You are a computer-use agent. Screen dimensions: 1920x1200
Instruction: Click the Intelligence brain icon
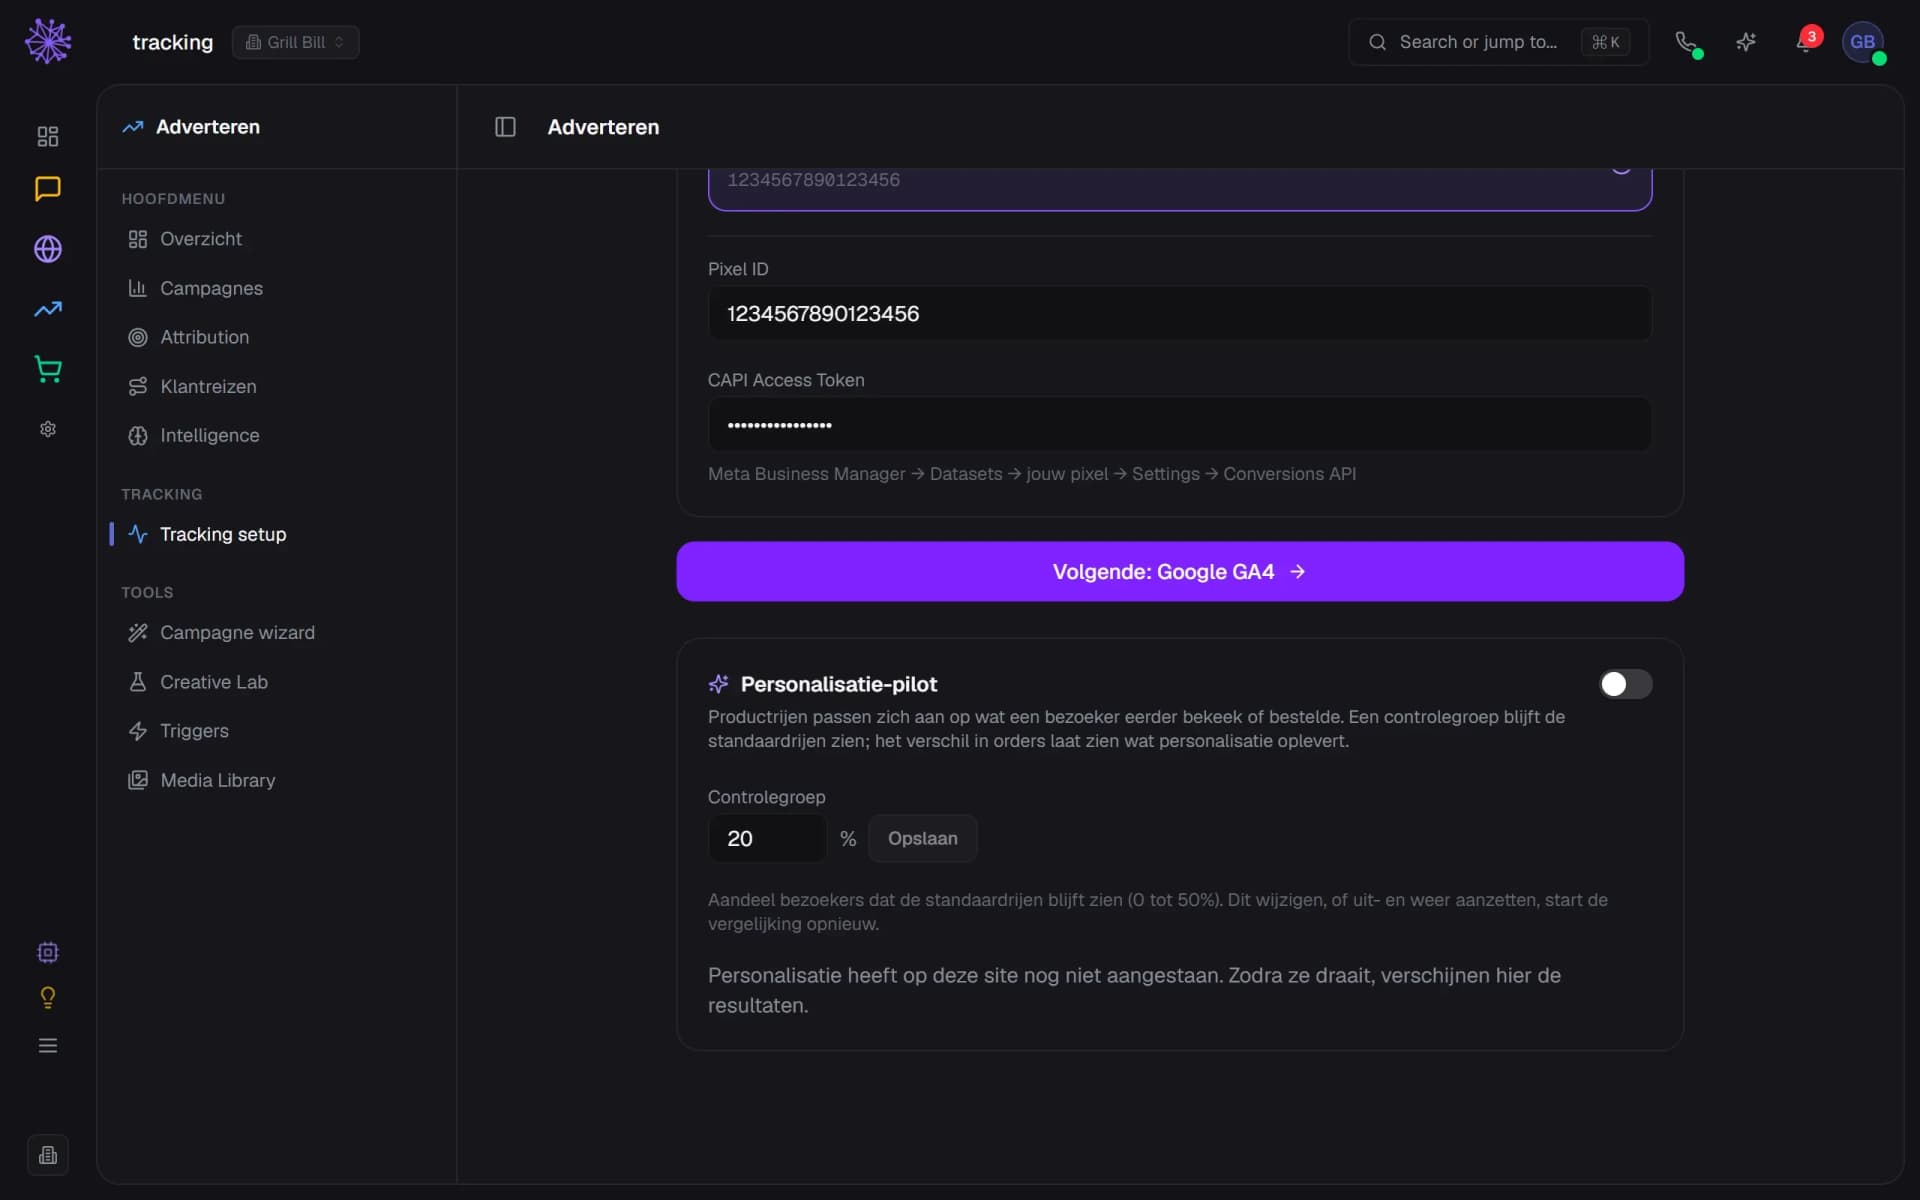point(138,435)
